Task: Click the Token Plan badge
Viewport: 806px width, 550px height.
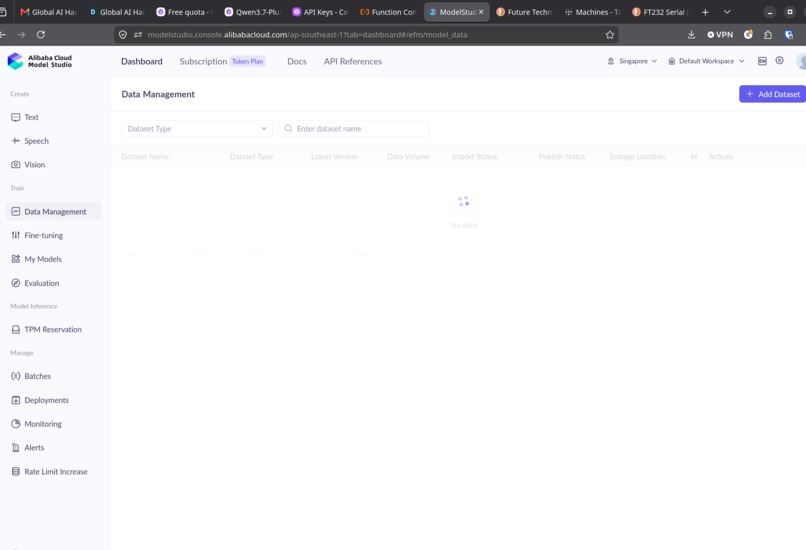Action: pos(247,61)
